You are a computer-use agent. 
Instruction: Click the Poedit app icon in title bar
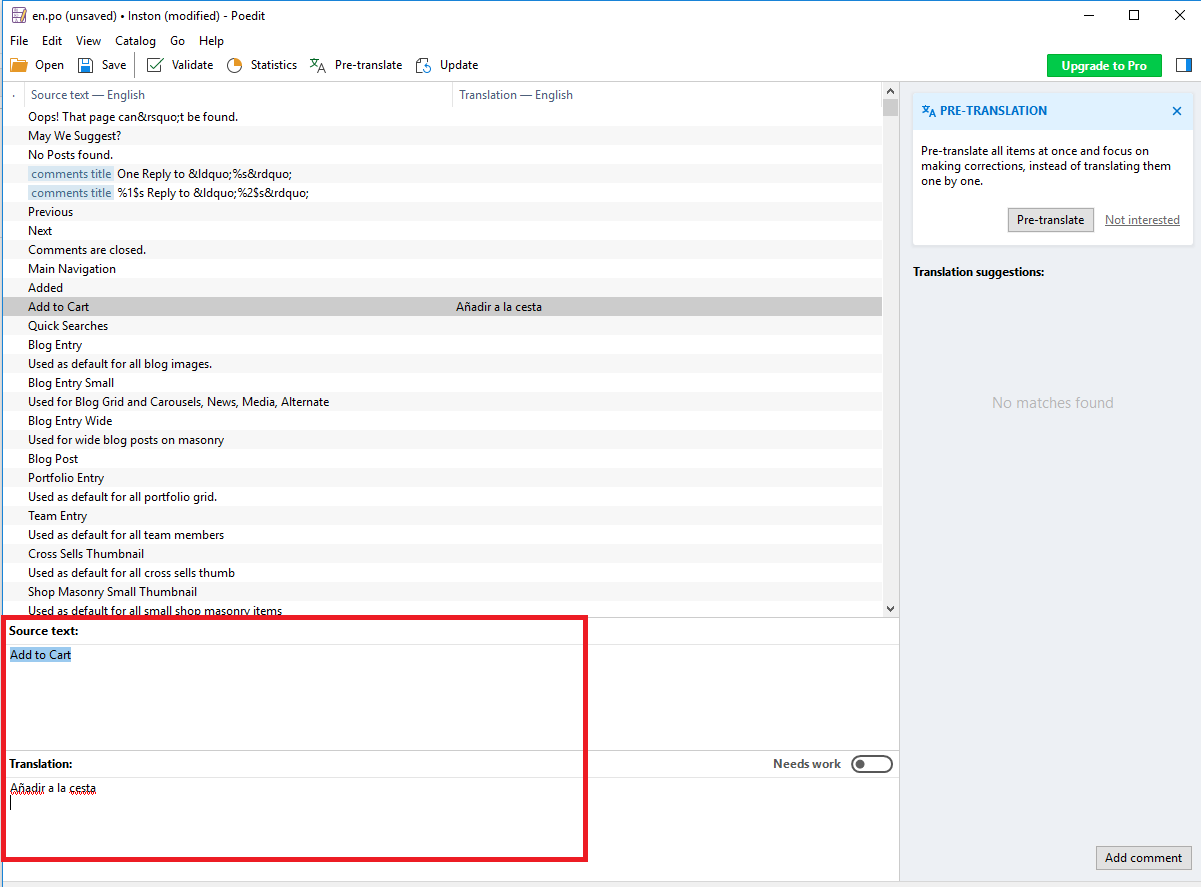tap(18, 16)
